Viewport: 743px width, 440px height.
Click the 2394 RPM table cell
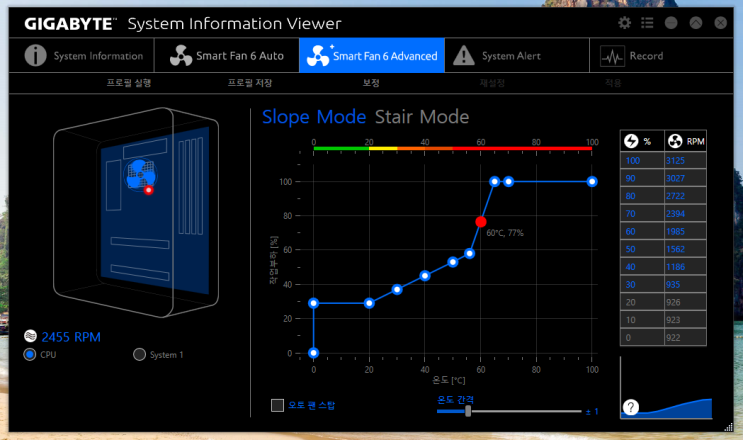pyautogui.click(x=685, y=214)
